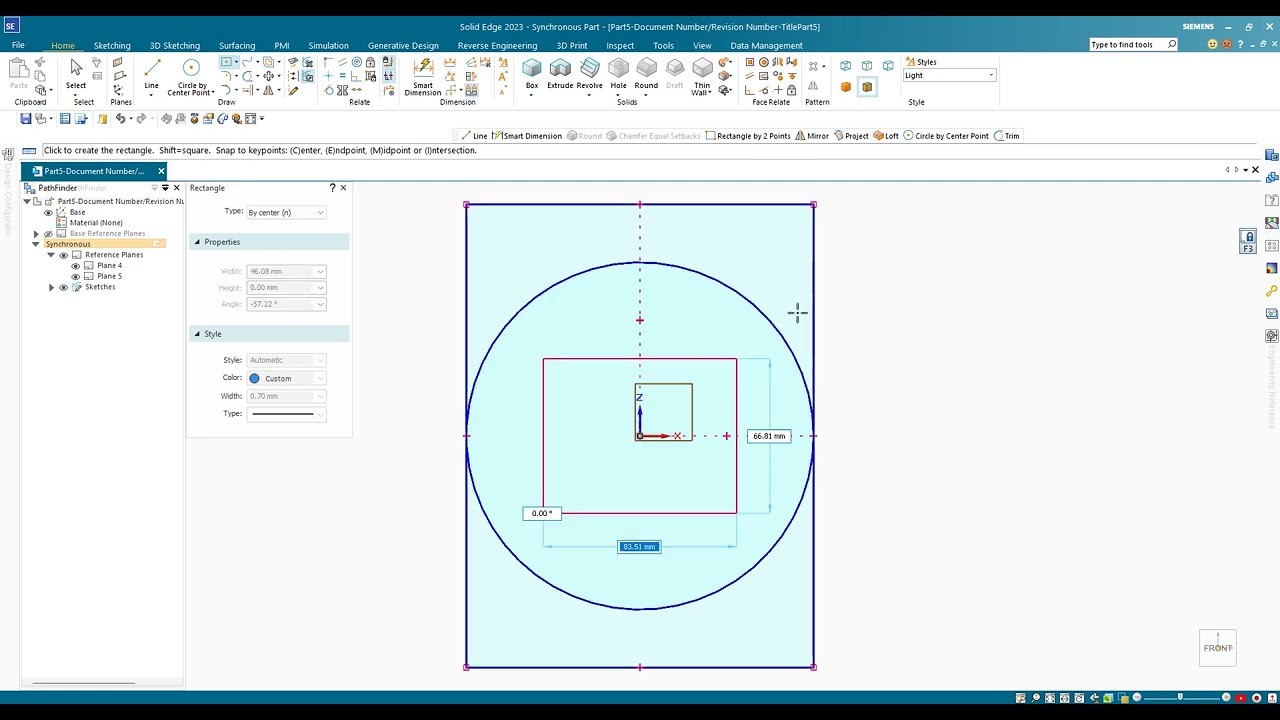1280x720 pixels.
Task: Open the Data Management tab
Action: (766, 45)
